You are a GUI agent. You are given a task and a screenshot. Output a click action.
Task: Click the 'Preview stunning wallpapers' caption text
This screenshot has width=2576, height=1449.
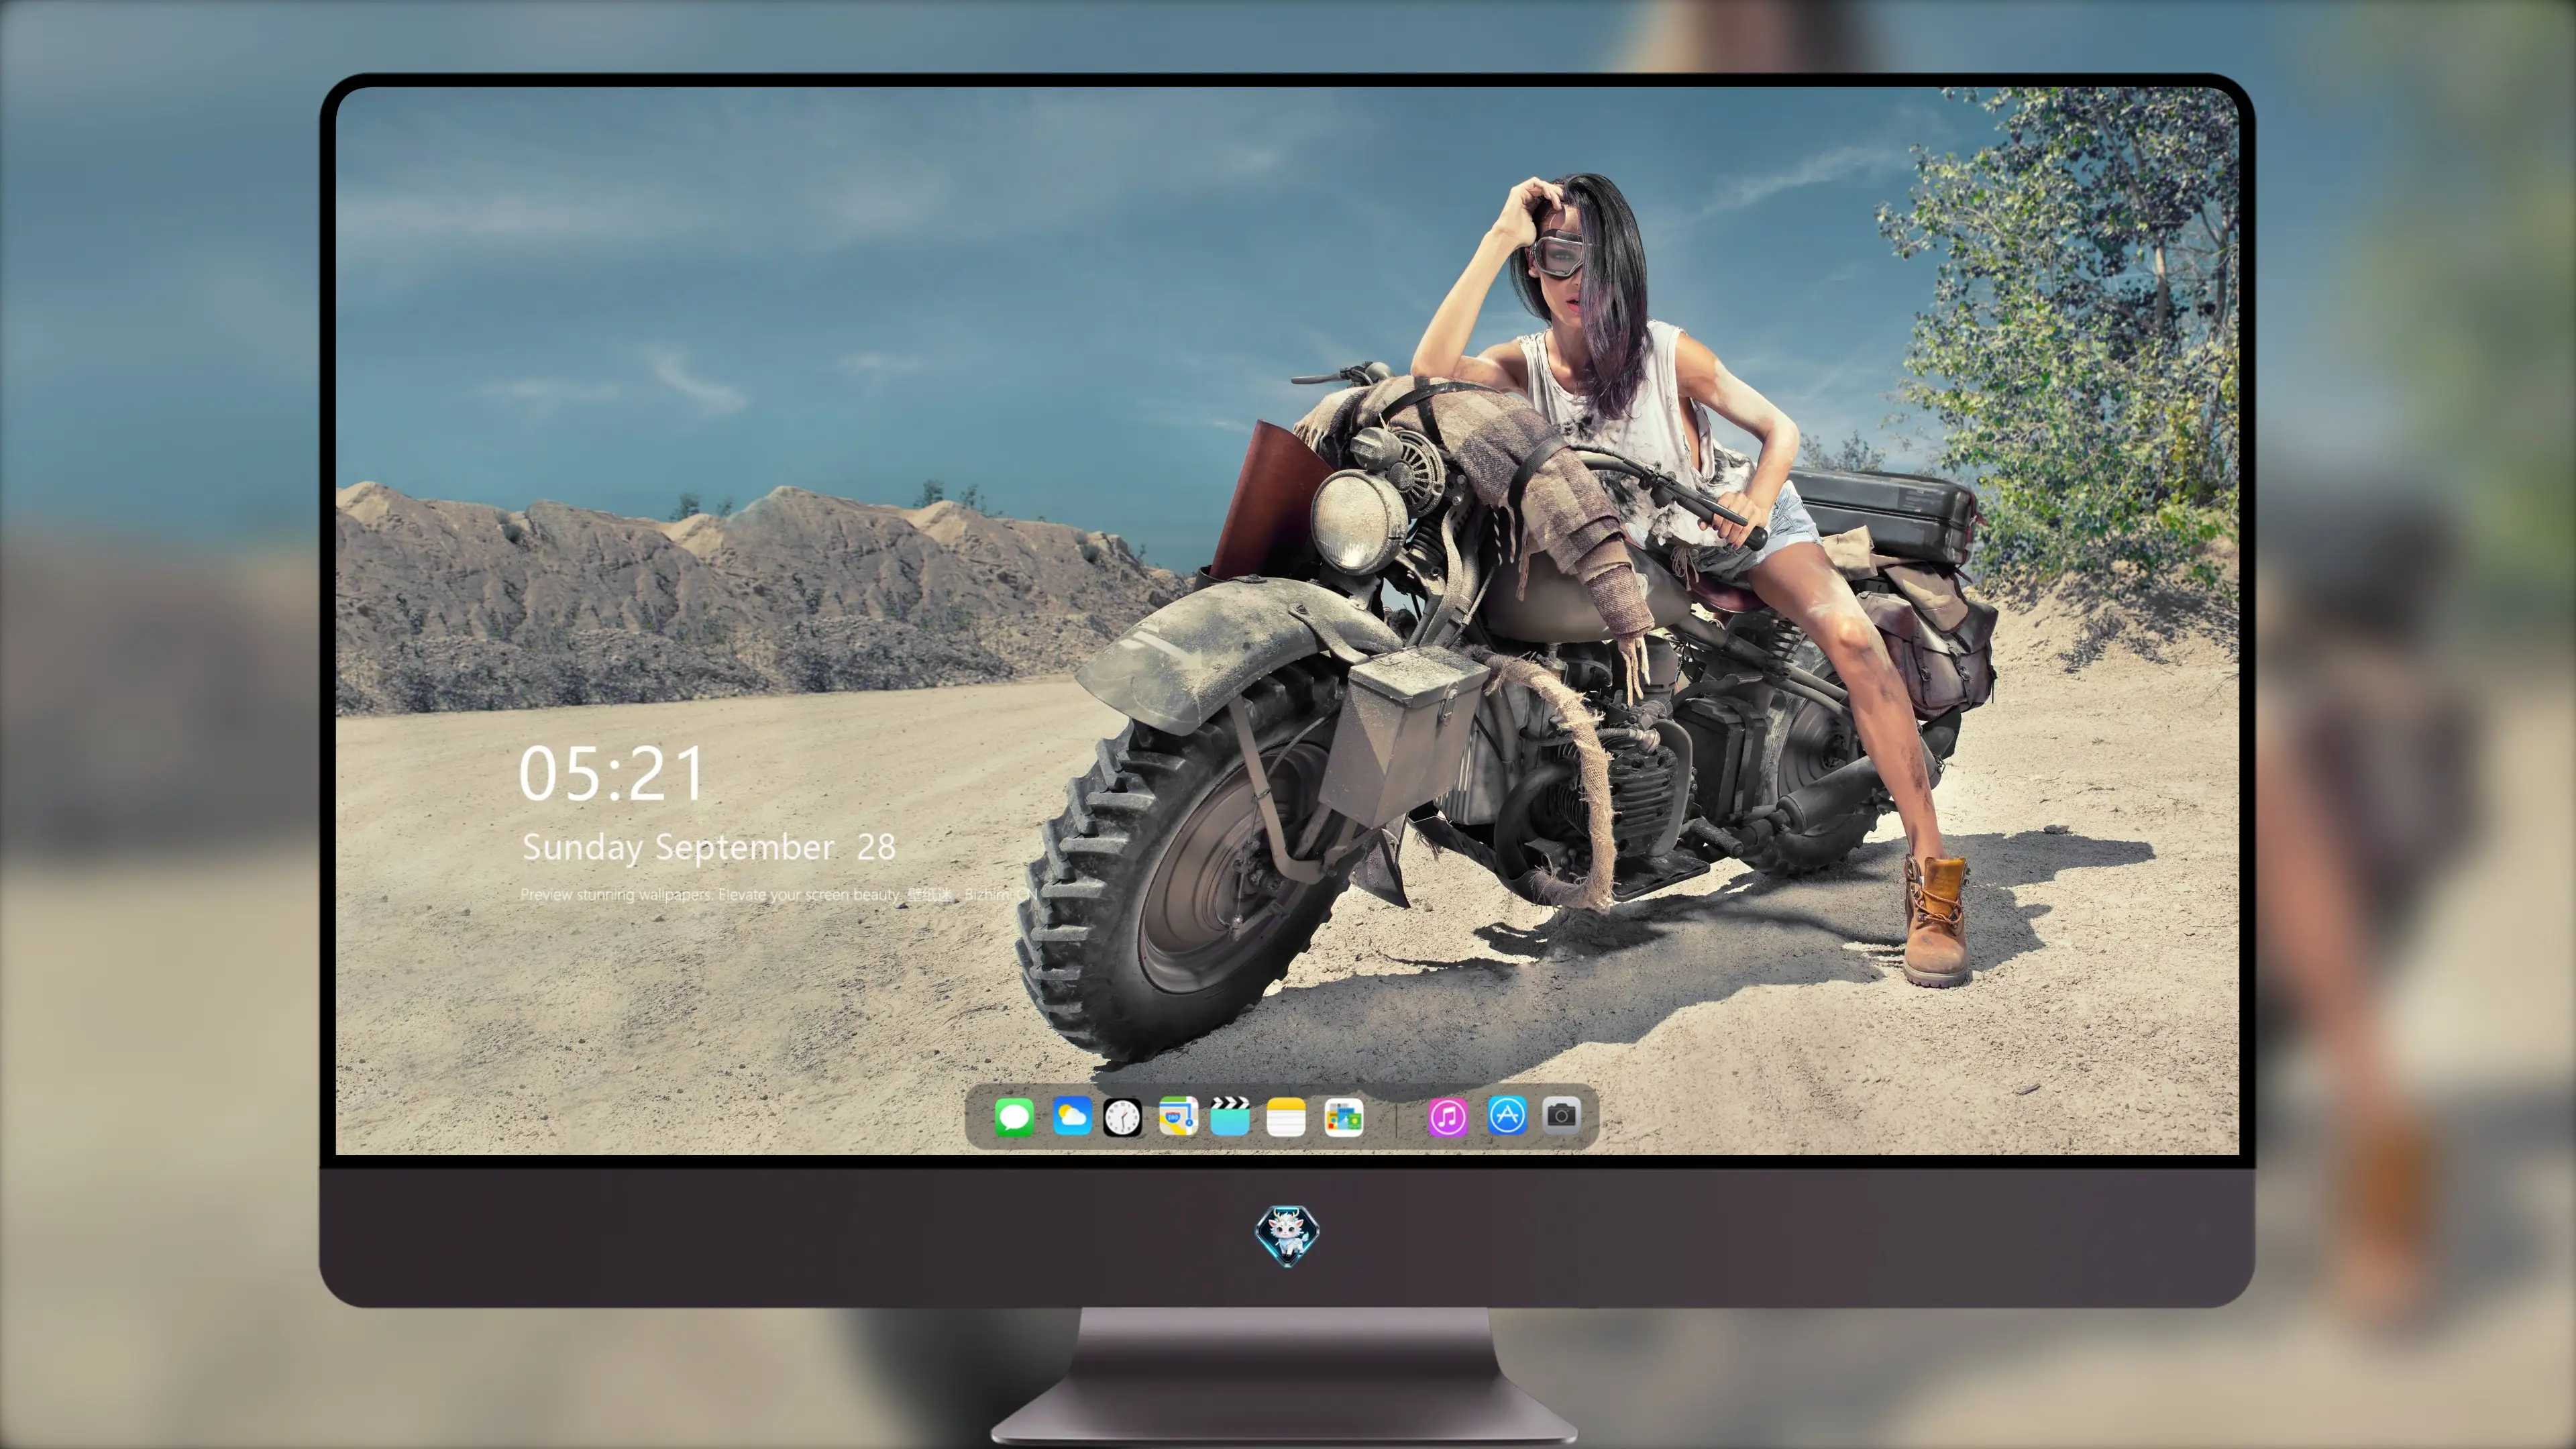778,894
